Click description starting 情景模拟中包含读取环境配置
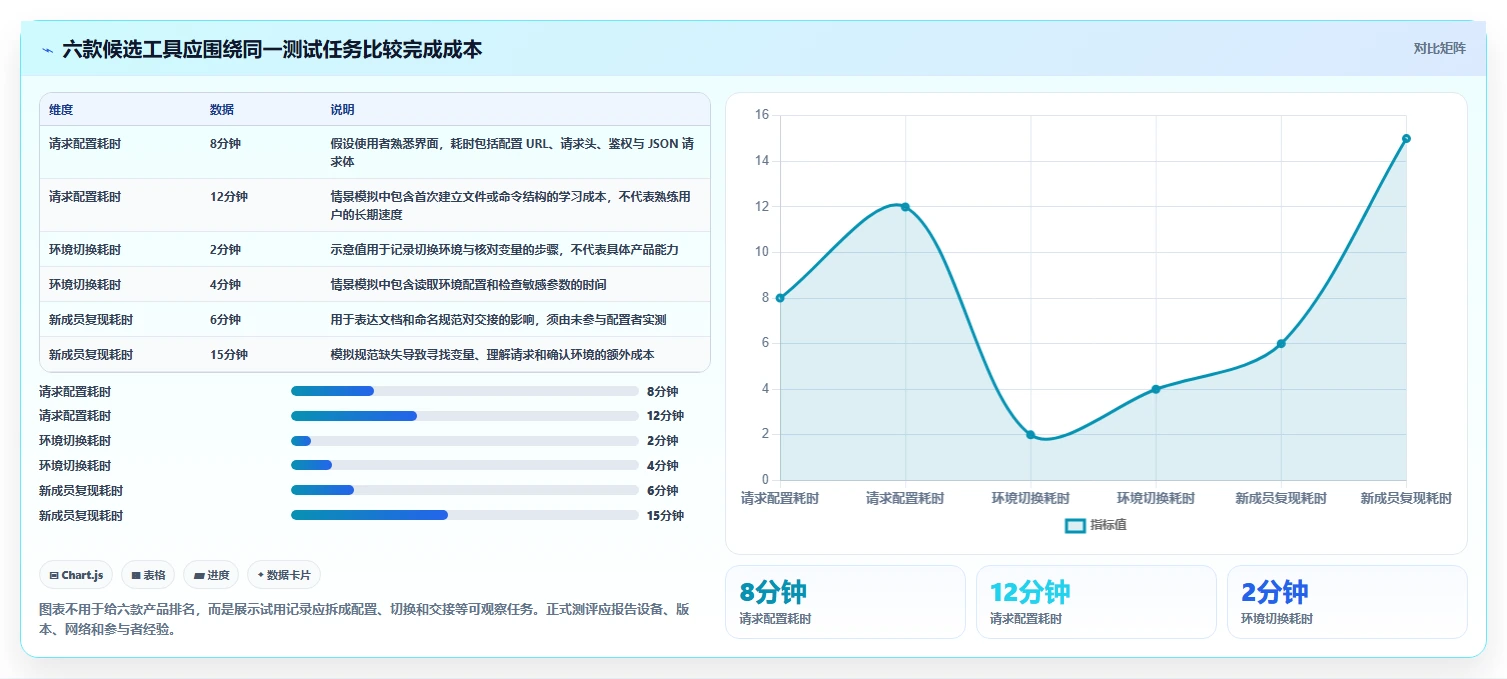1507x679 pixels. tap(468, 285)
